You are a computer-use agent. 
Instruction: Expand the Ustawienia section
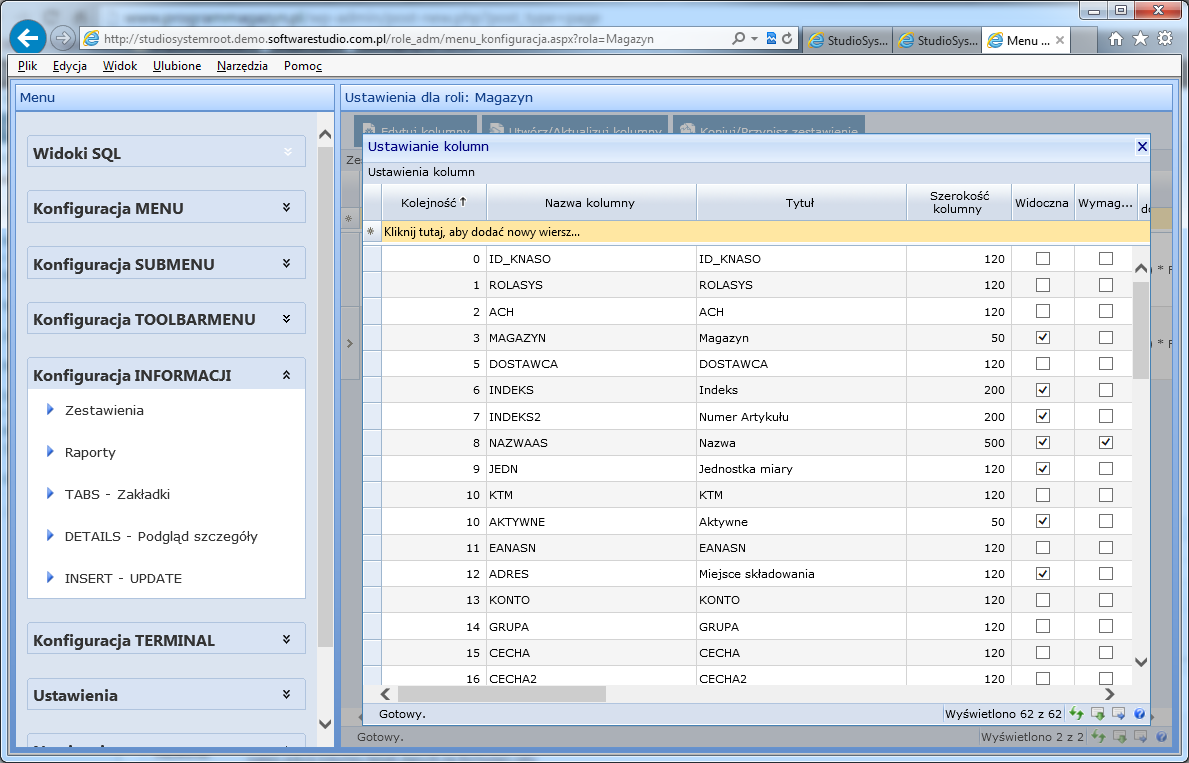coord(287,694)
